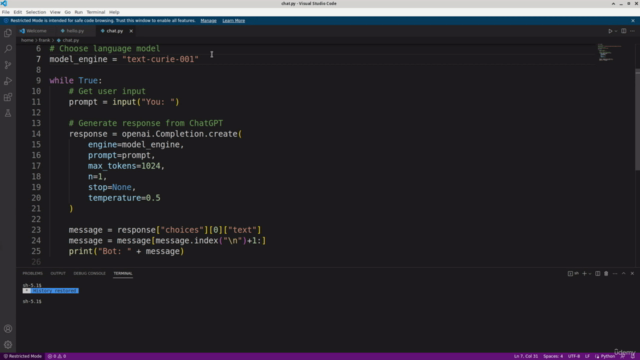This screenshot has width=640, height=360.
Task: Change encoding via UTF-8 status item
Action: (x=574, y=356)
